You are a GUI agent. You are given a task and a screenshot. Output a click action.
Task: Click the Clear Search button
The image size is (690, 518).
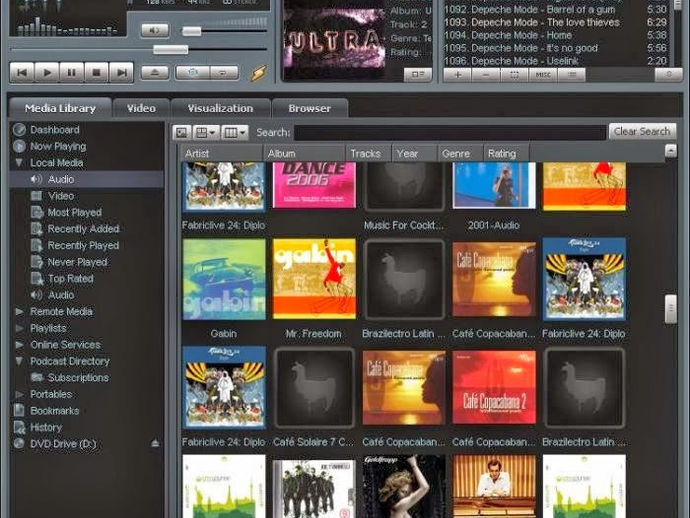tap(642, 131)
